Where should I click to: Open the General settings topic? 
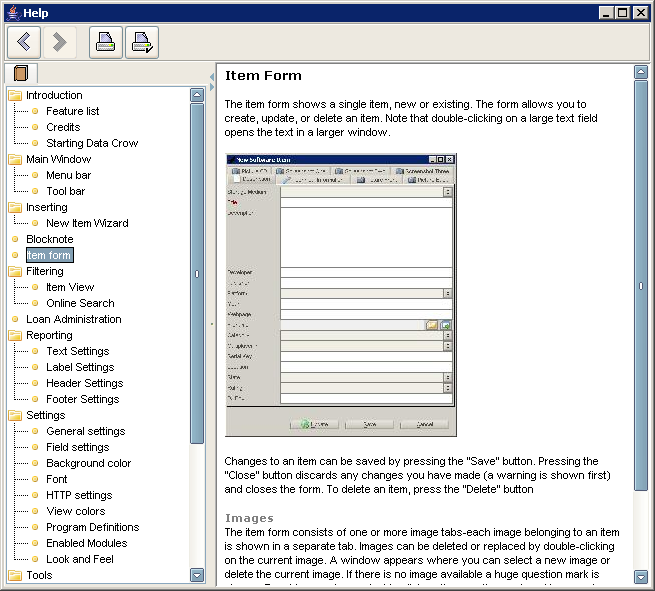[86, 431]
